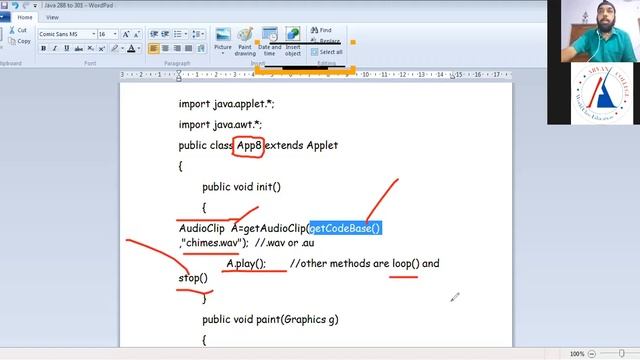640x360 pixels.
Task: Insert a Picture using the ribbon icon
Action: [x=223, y=35]
